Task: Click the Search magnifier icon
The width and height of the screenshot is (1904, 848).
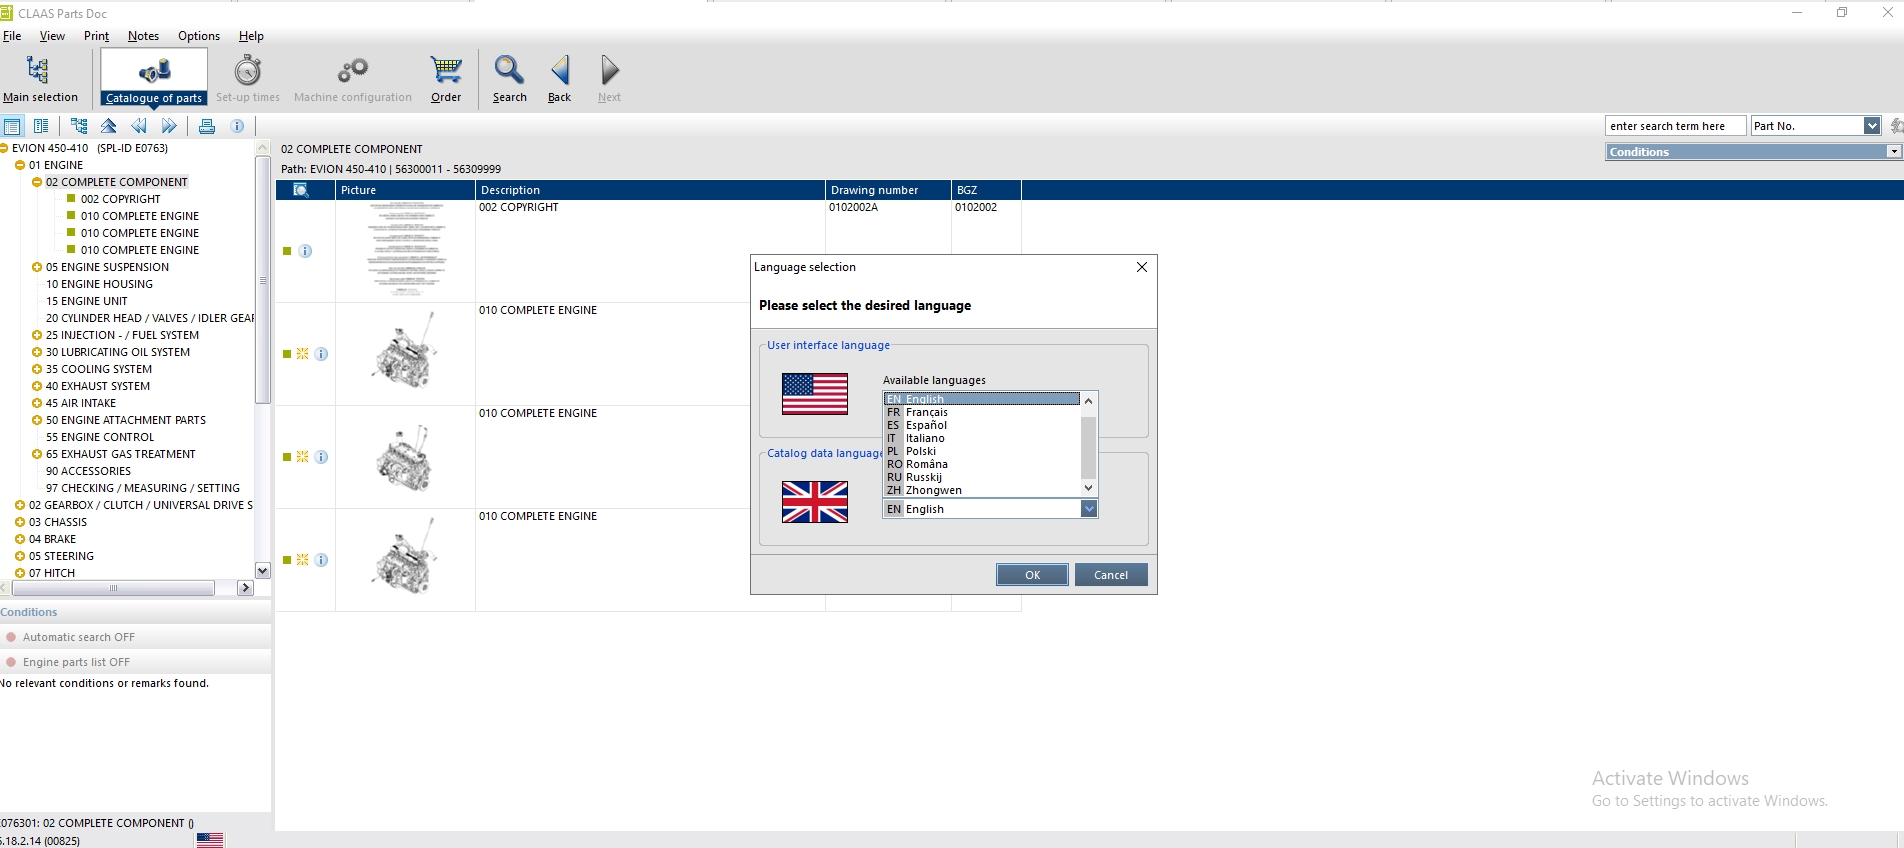Action: pos(509,70)
